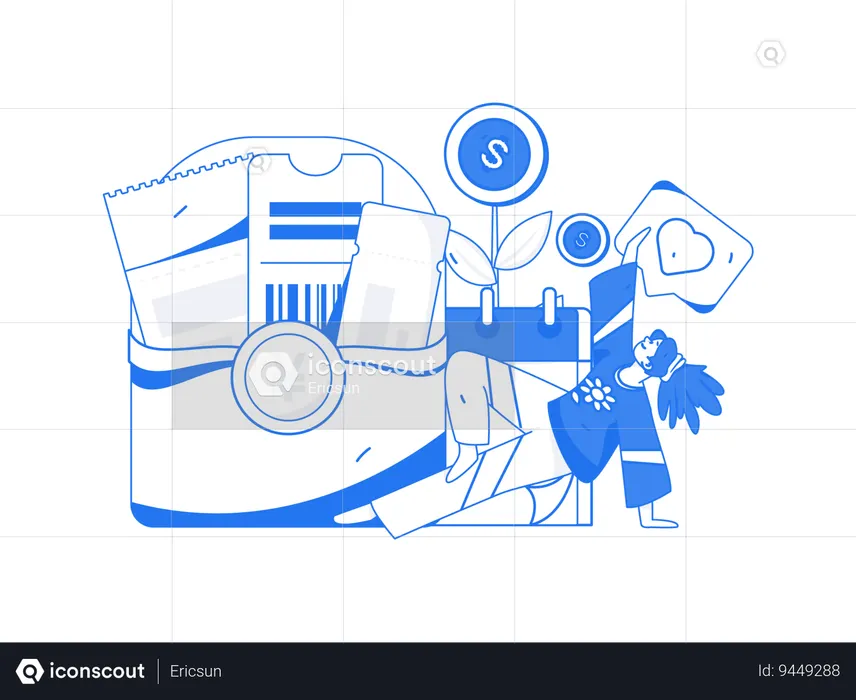Click the wallet illustration thumbnail
This screenshot has height=700, width=856.
click(x=428, y=321)
